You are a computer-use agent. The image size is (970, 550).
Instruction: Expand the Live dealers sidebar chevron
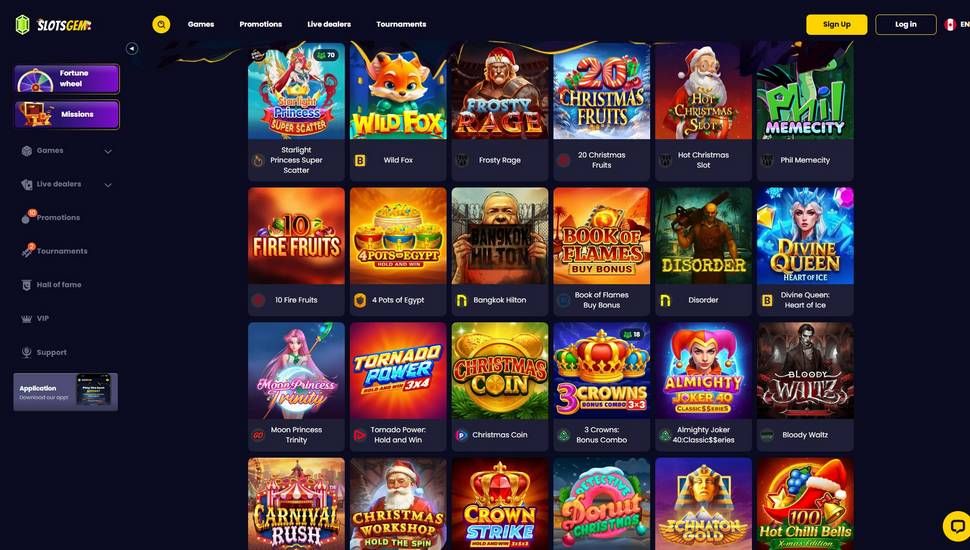pyautogui.click(x=108, y=184)
